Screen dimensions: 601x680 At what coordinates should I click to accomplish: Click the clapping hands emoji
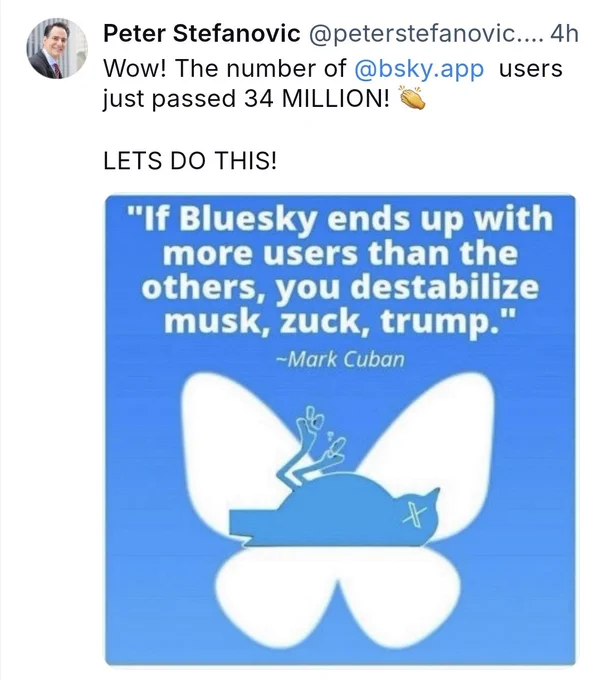[x=412, y=98]
